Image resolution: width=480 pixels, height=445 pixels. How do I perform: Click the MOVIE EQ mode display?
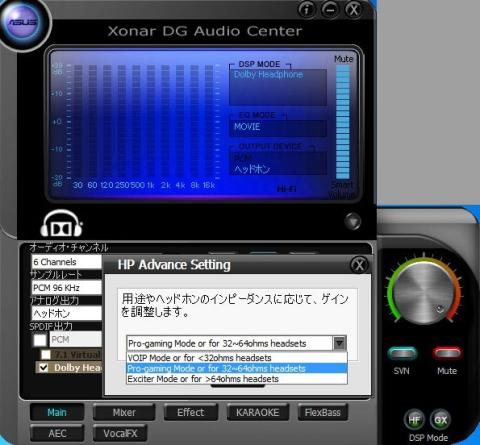(278, 127)
